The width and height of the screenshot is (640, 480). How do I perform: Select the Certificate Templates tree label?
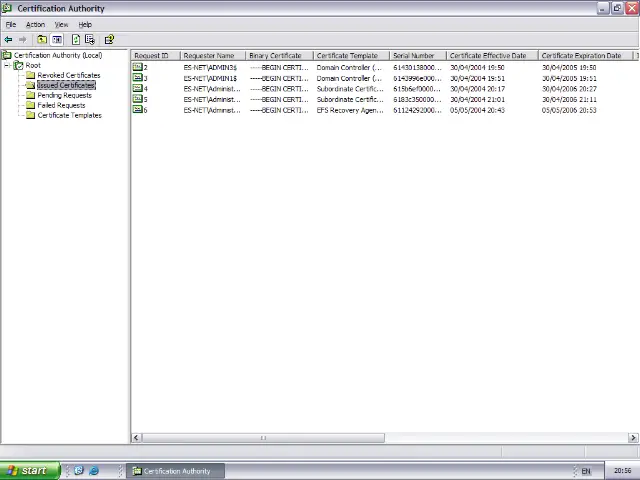[69, 115]
